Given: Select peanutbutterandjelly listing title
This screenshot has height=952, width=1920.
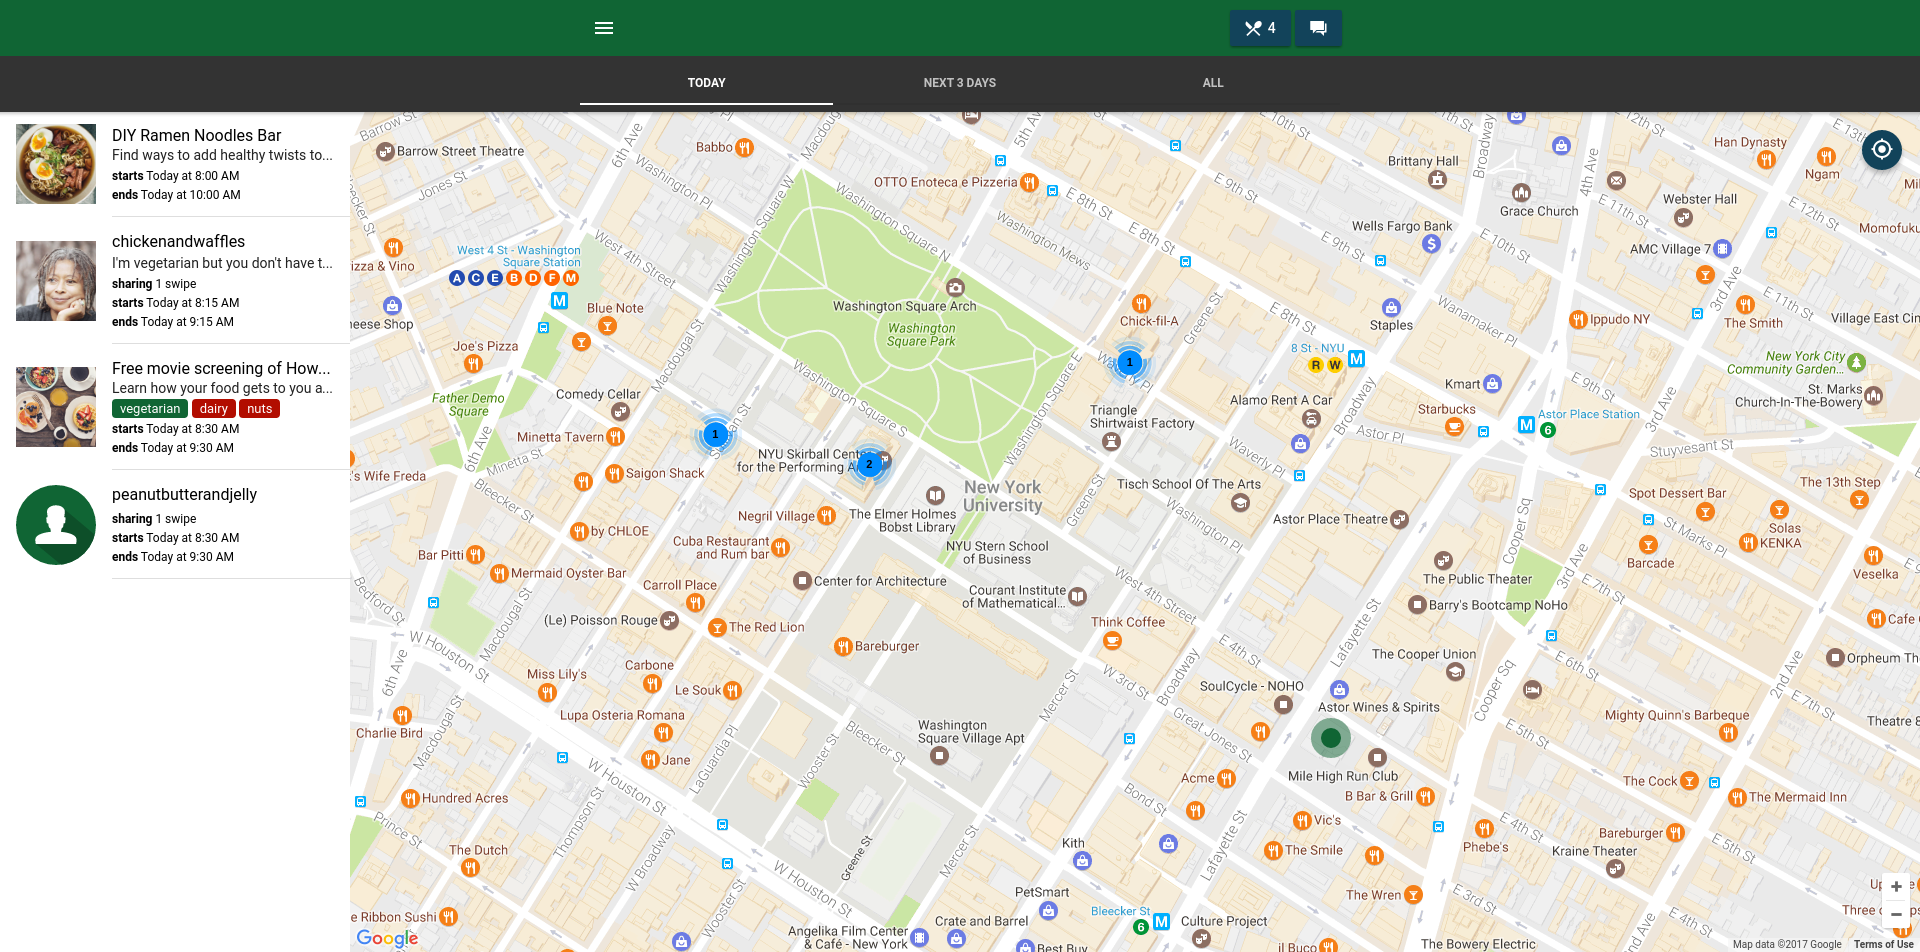Looking at the screenshot, I should pyautogui.click(x=184, y=494).
